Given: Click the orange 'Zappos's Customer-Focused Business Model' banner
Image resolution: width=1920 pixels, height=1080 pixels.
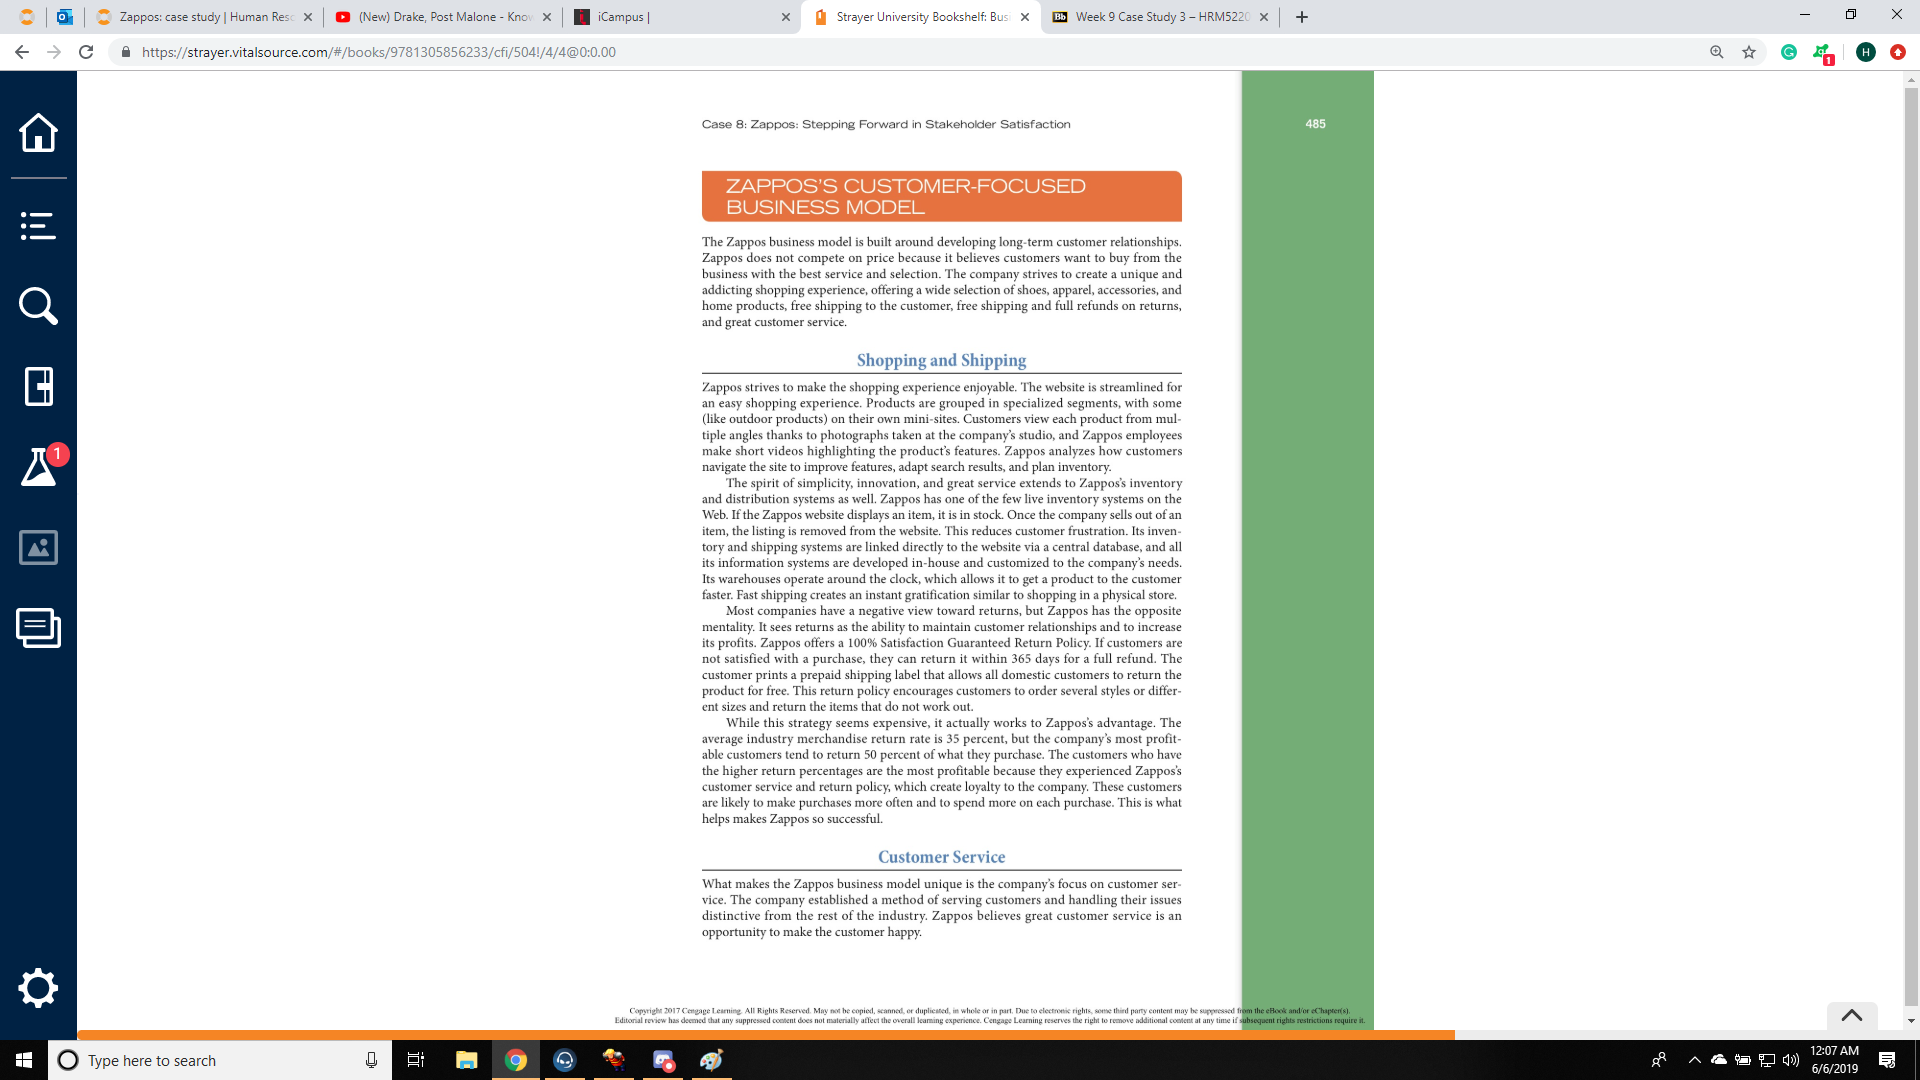Looking at the screenshot, I should [941, 196].
